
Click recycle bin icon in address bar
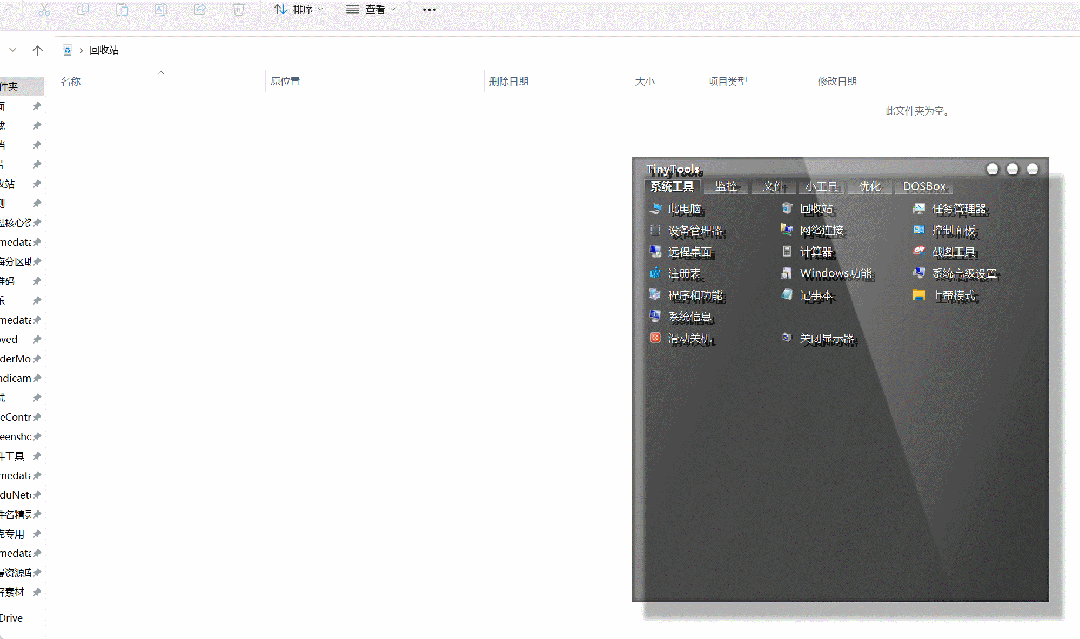click(x=68, y=50)
